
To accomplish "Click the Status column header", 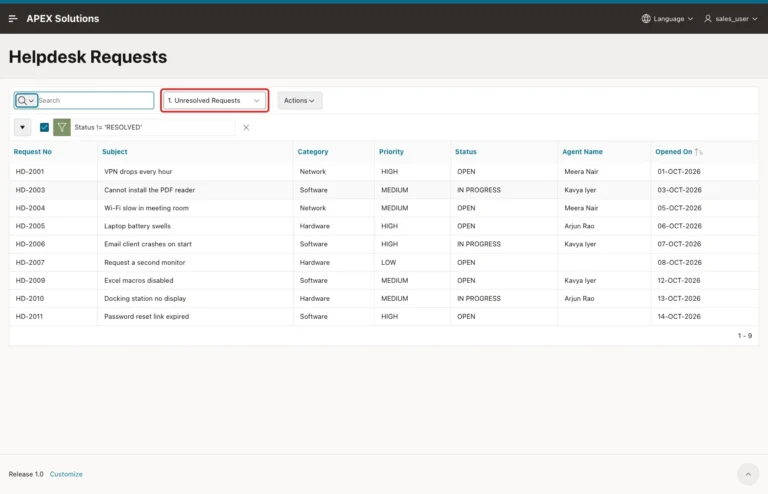I will coord(465,152).
